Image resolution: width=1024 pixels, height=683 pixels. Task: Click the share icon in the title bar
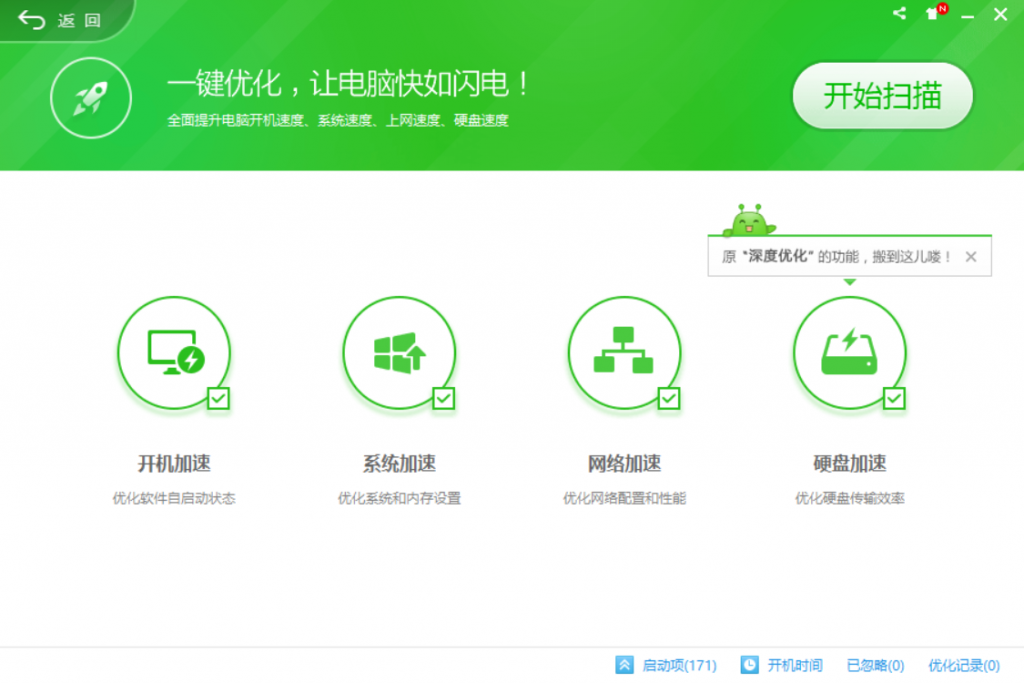point(898,14)
